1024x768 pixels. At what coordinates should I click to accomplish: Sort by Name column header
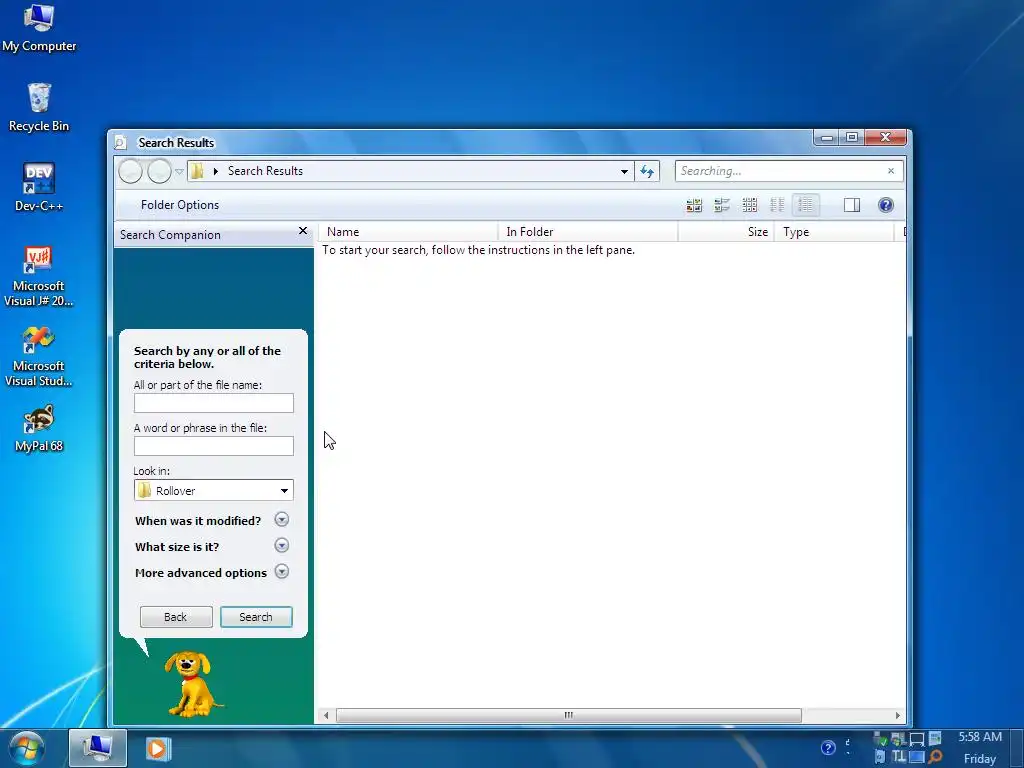click(x=408, y=232)
